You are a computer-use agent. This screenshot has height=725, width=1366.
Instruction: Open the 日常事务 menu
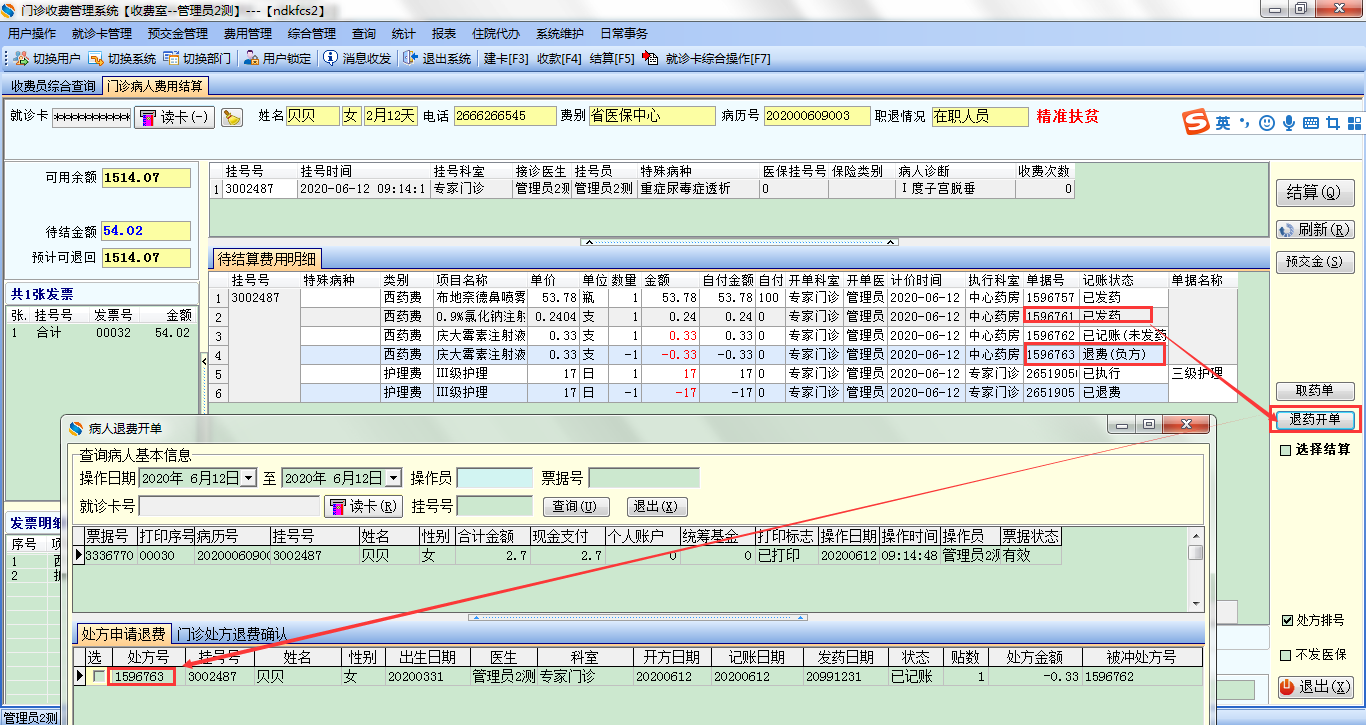624,33
